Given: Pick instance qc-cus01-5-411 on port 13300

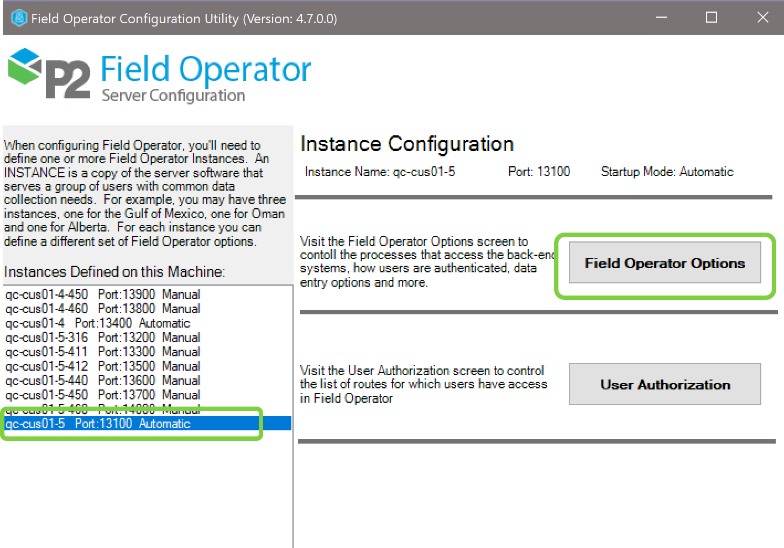Looking at the screenshot, I should (102, 352).
